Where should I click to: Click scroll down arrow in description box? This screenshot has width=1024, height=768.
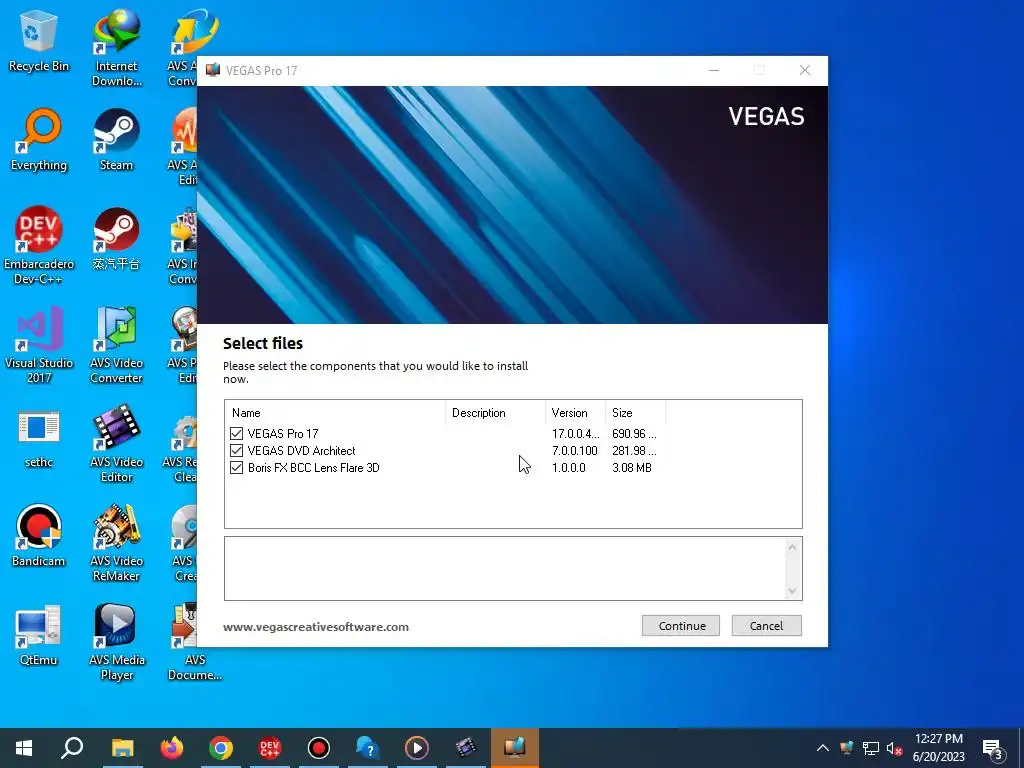pyautogui.click(x=792, y=591)
